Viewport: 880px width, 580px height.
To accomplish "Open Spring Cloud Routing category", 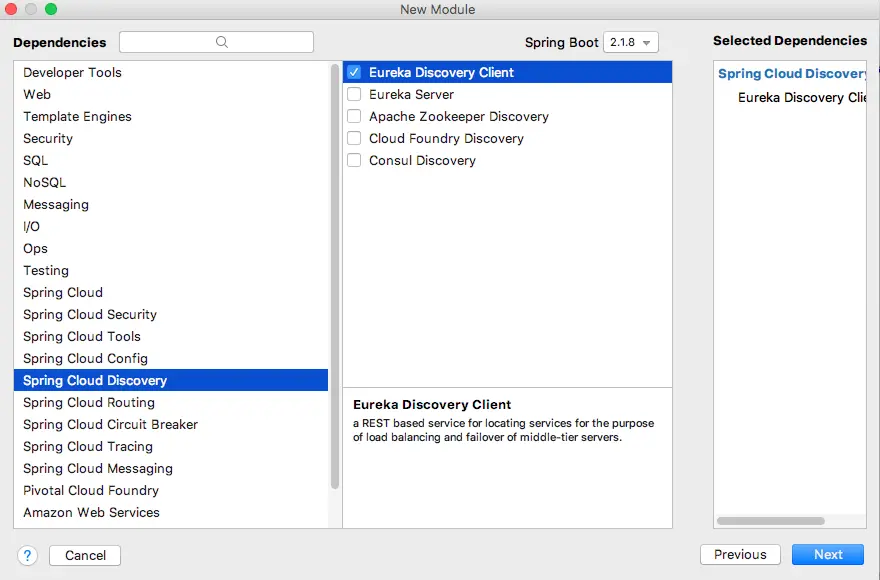I will (171, 402).
